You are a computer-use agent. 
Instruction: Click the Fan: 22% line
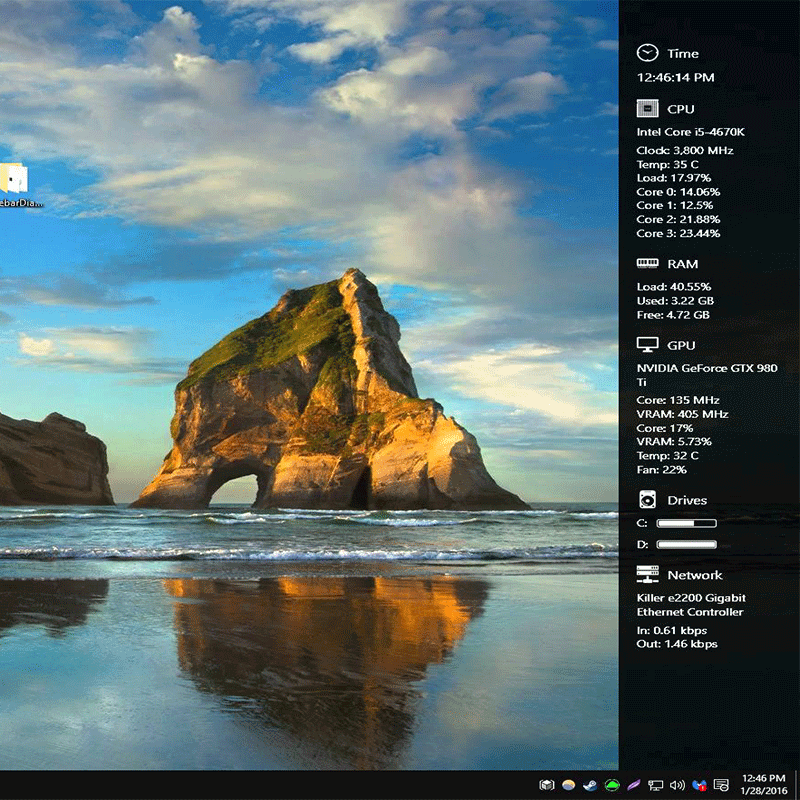coord(661,469)
